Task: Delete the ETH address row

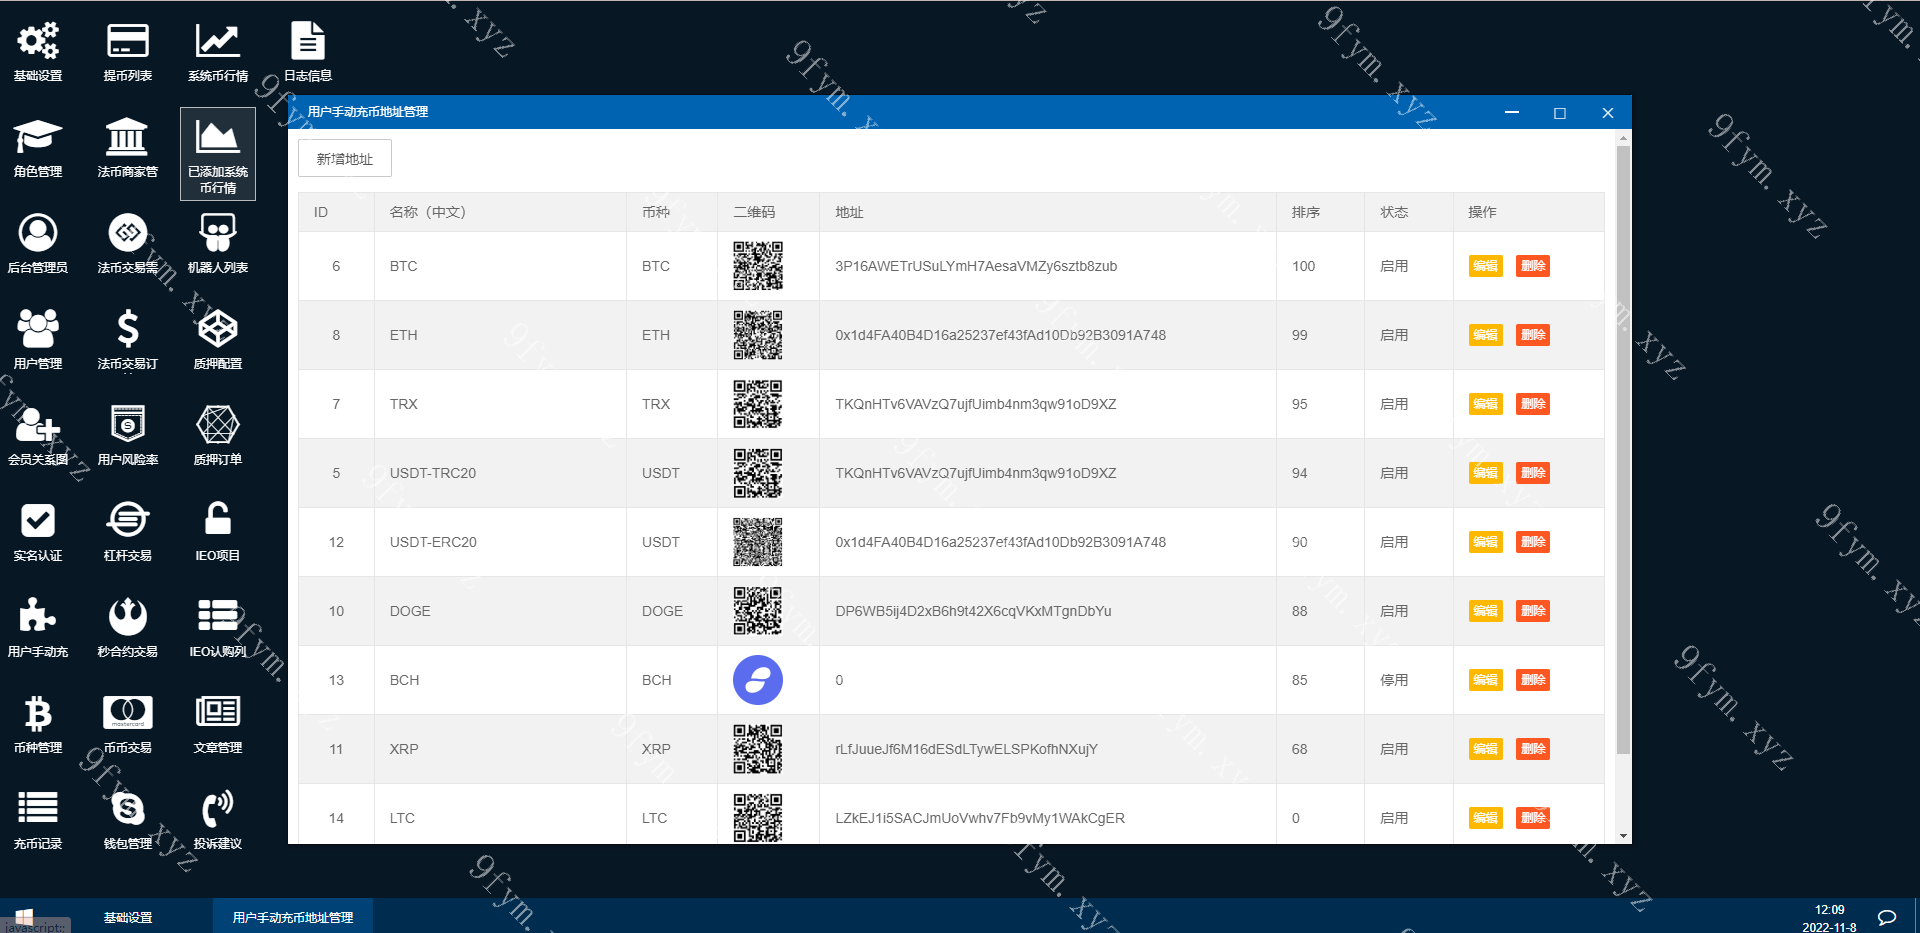Action: pyautogui.click(x=1532, y=335)
